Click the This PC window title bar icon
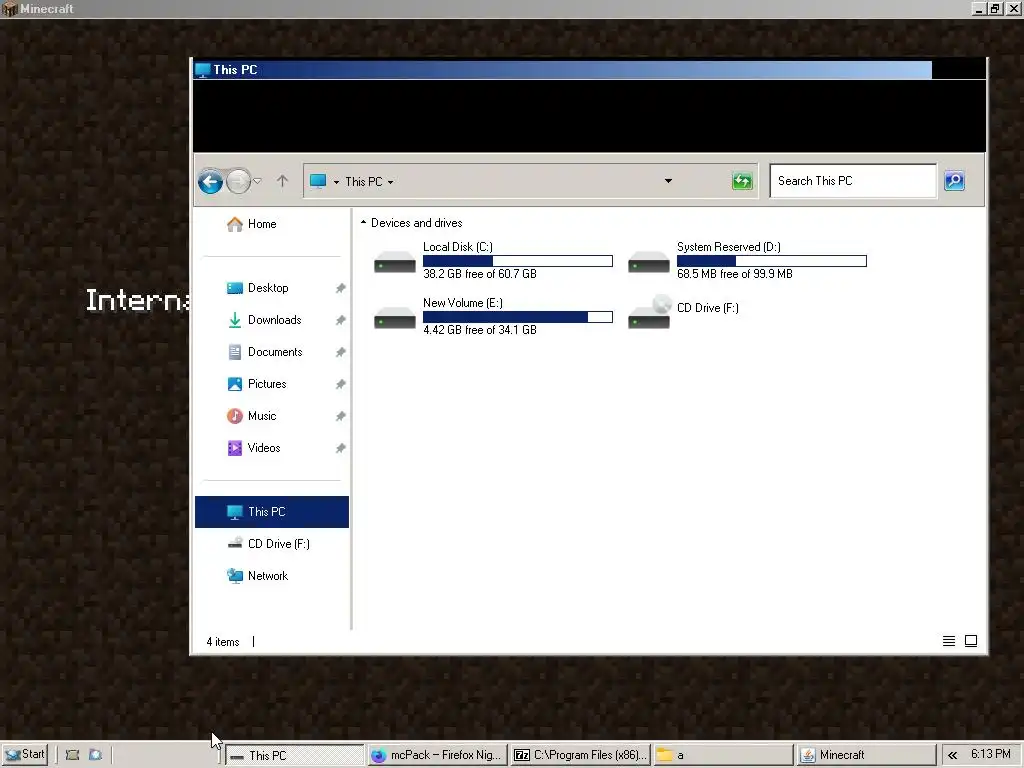The height and width of the screenshot is (768, 1024). (x=203, y=70)
